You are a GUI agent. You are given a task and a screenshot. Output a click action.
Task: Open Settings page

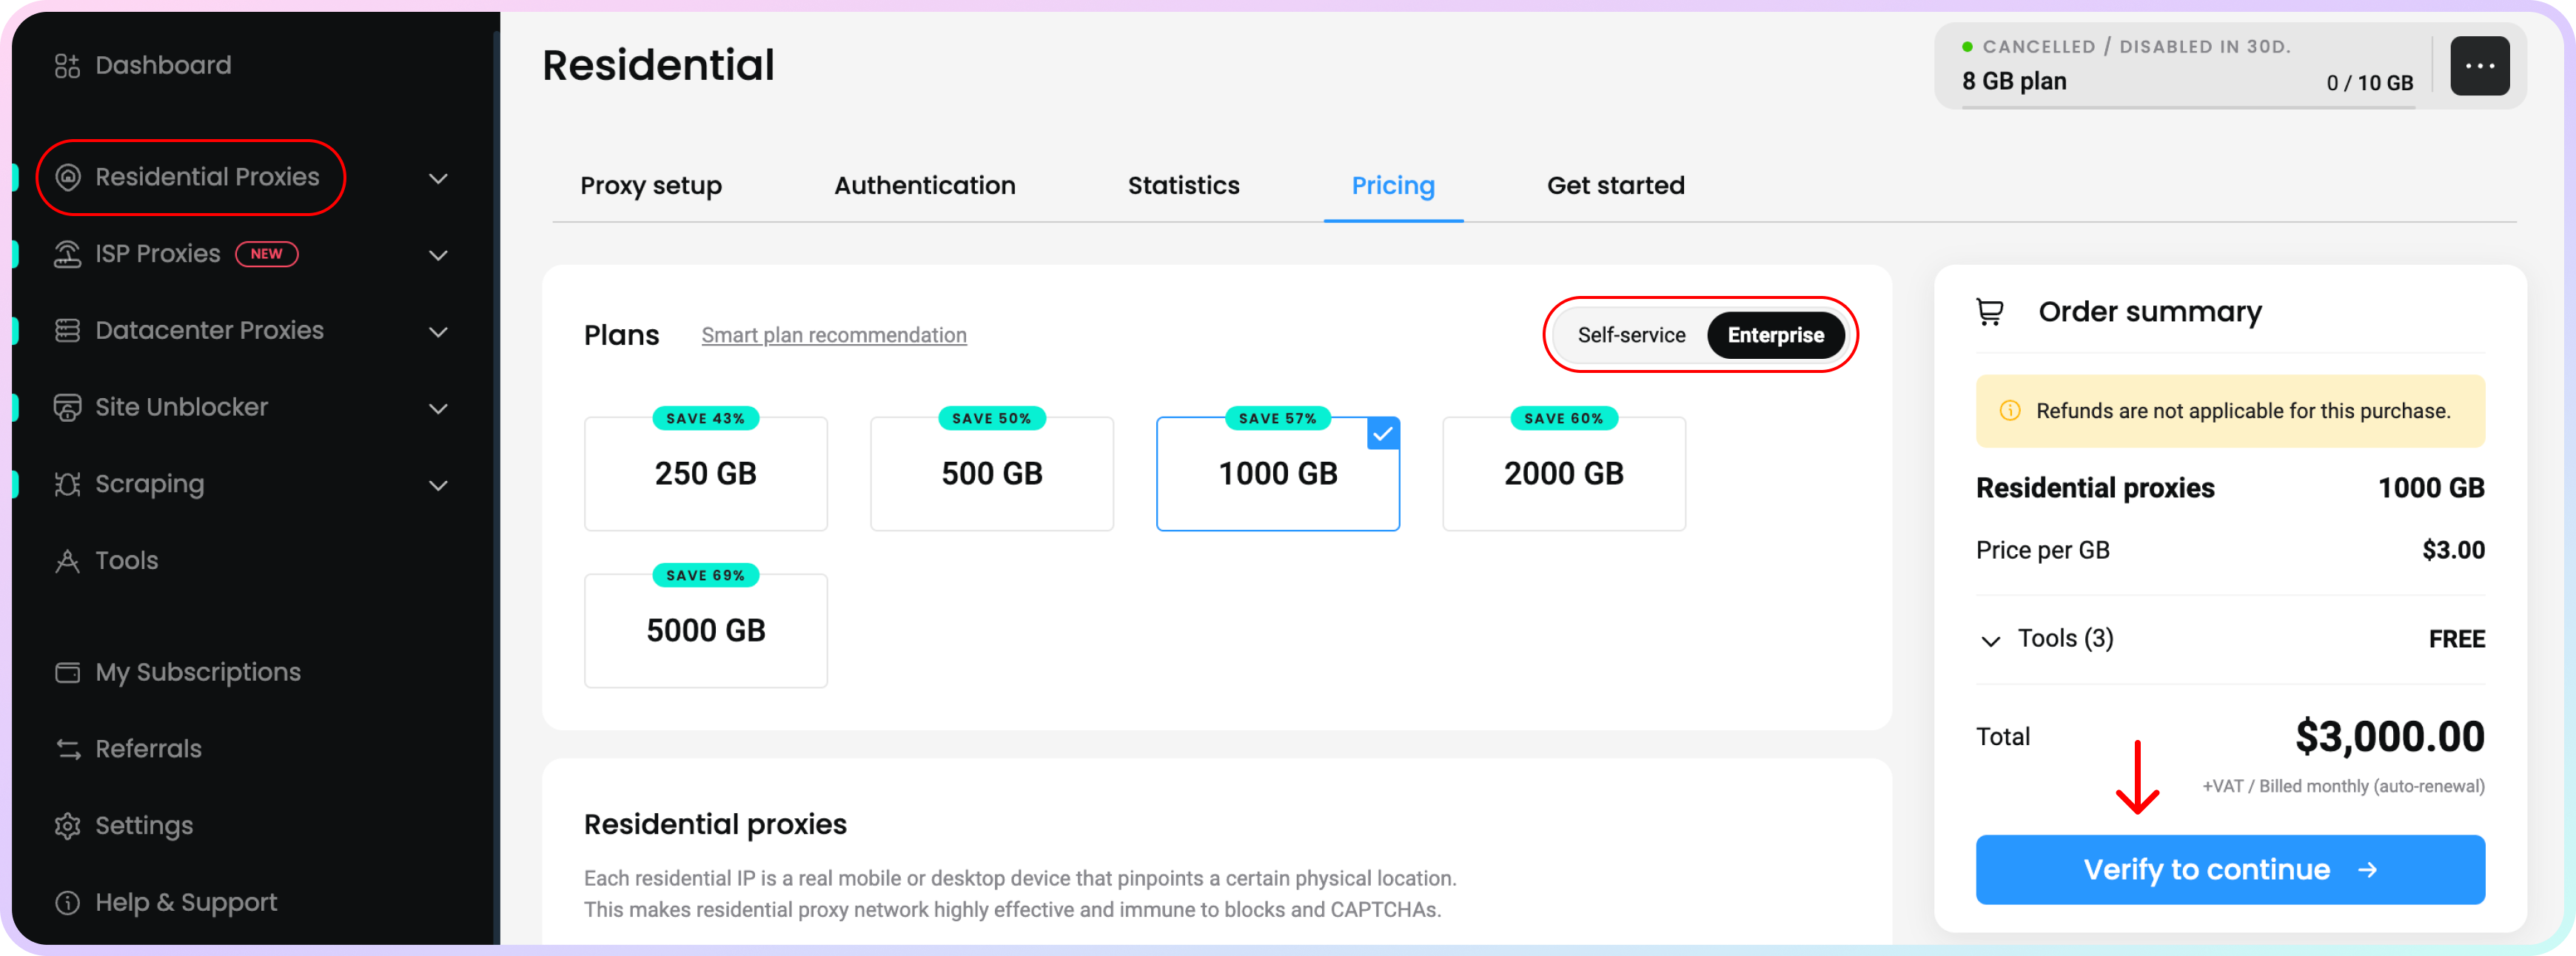(x=144, y=826)
